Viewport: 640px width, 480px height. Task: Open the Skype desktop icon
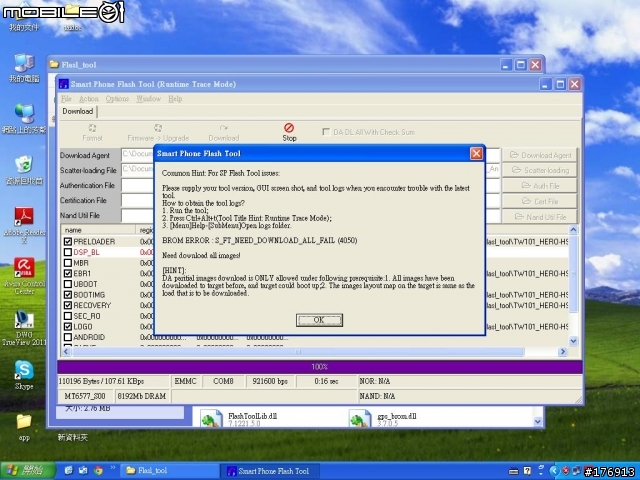coord(24,375)
